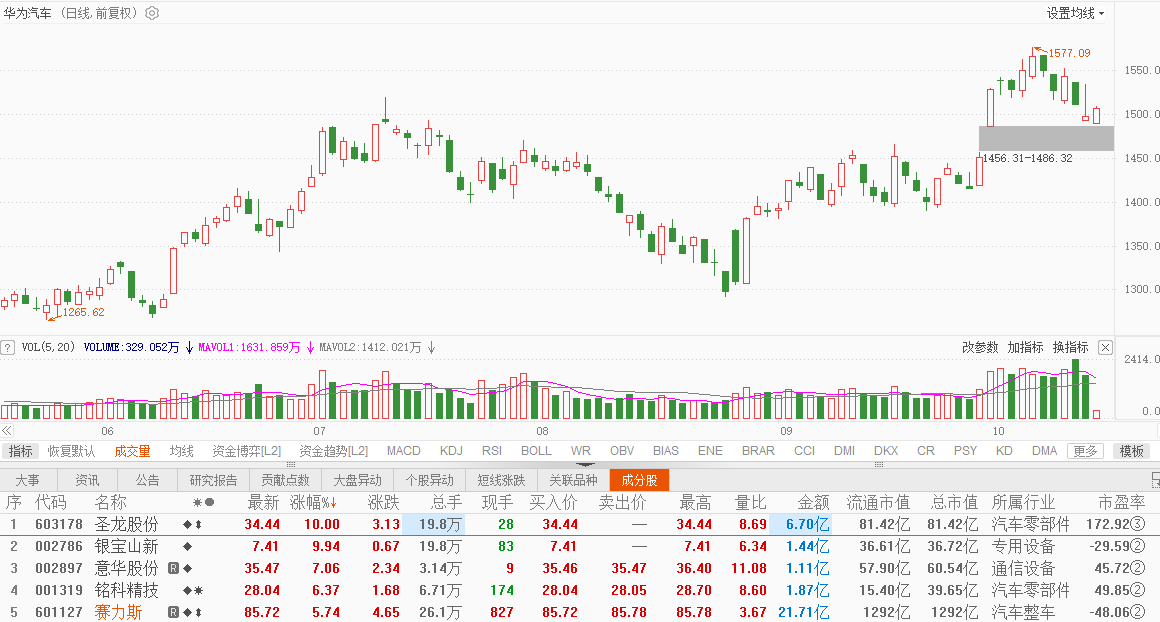Click the DMA indicator tab
The width and height of the screenshot is (1160, 622).
(1044, 451)
